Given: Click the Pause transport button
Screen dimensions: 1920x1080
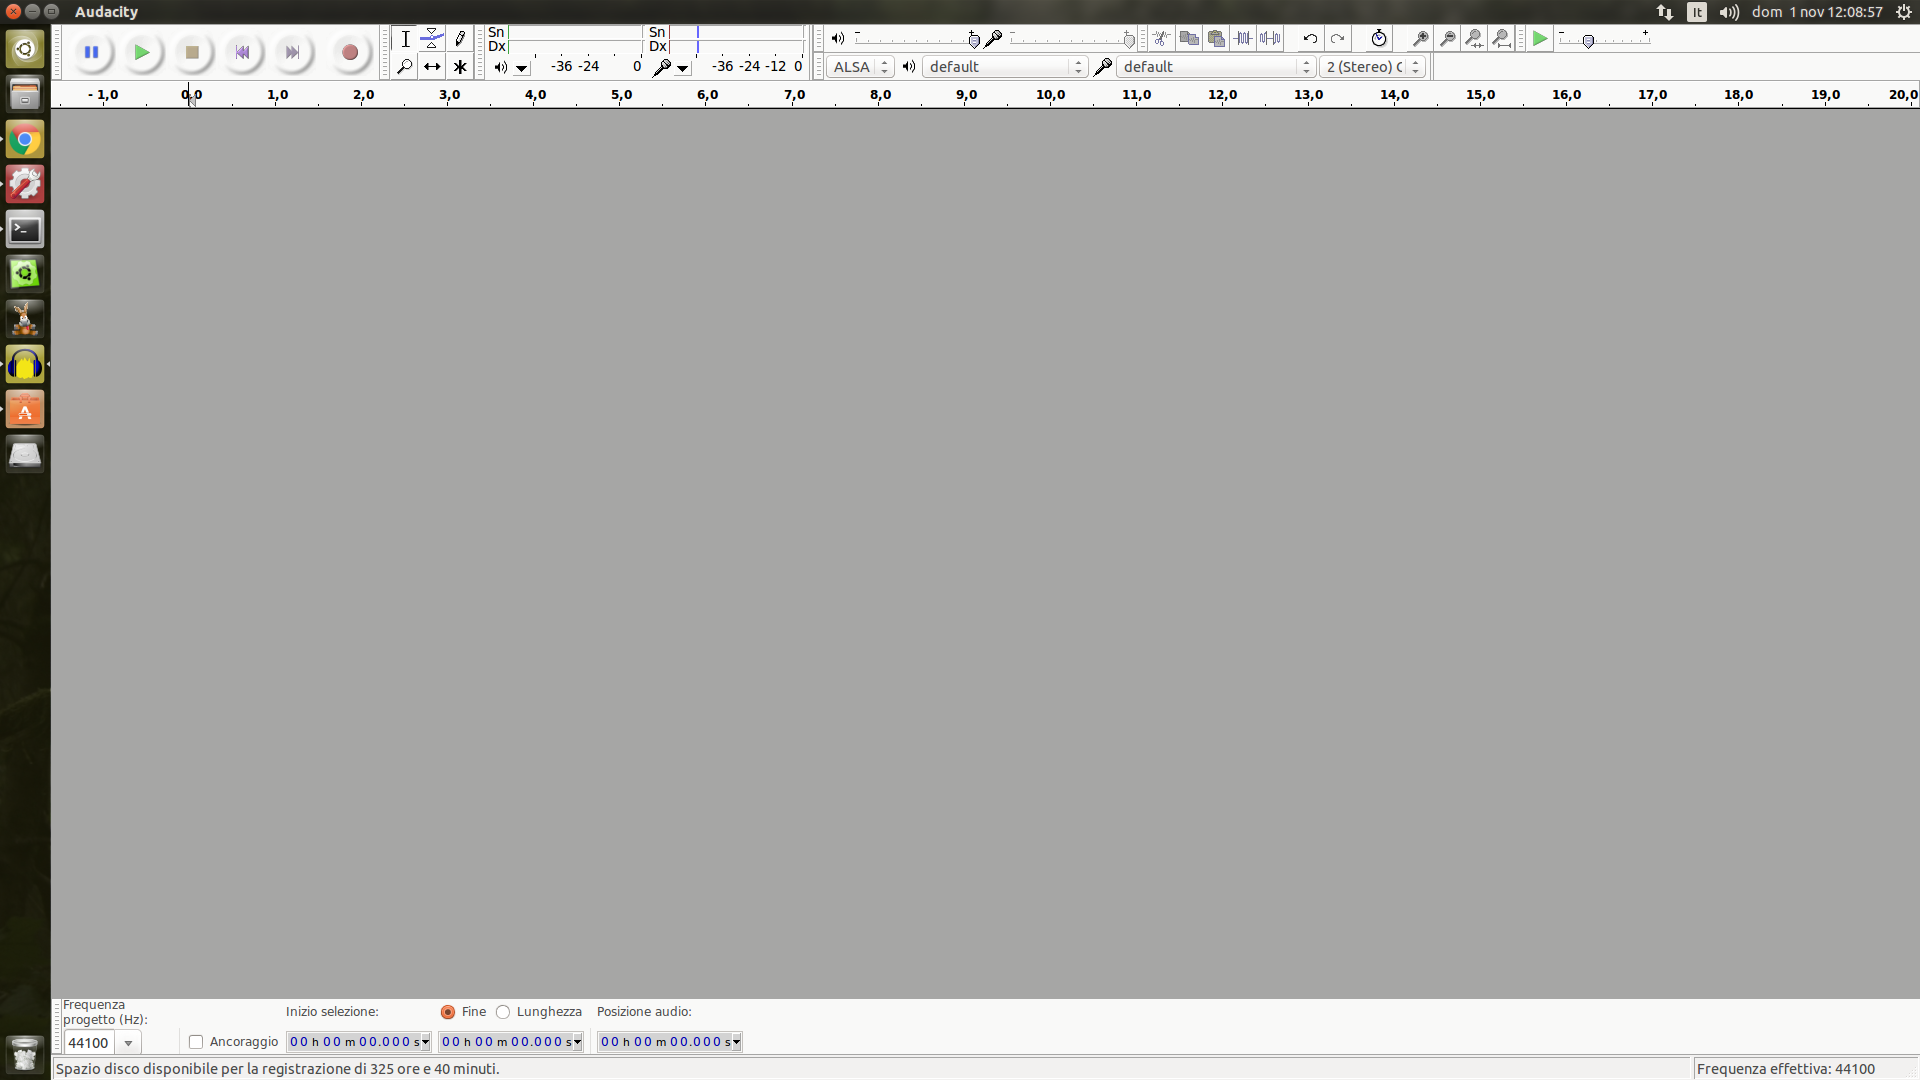Looking at the screenshot, I should tap(91, 52).
